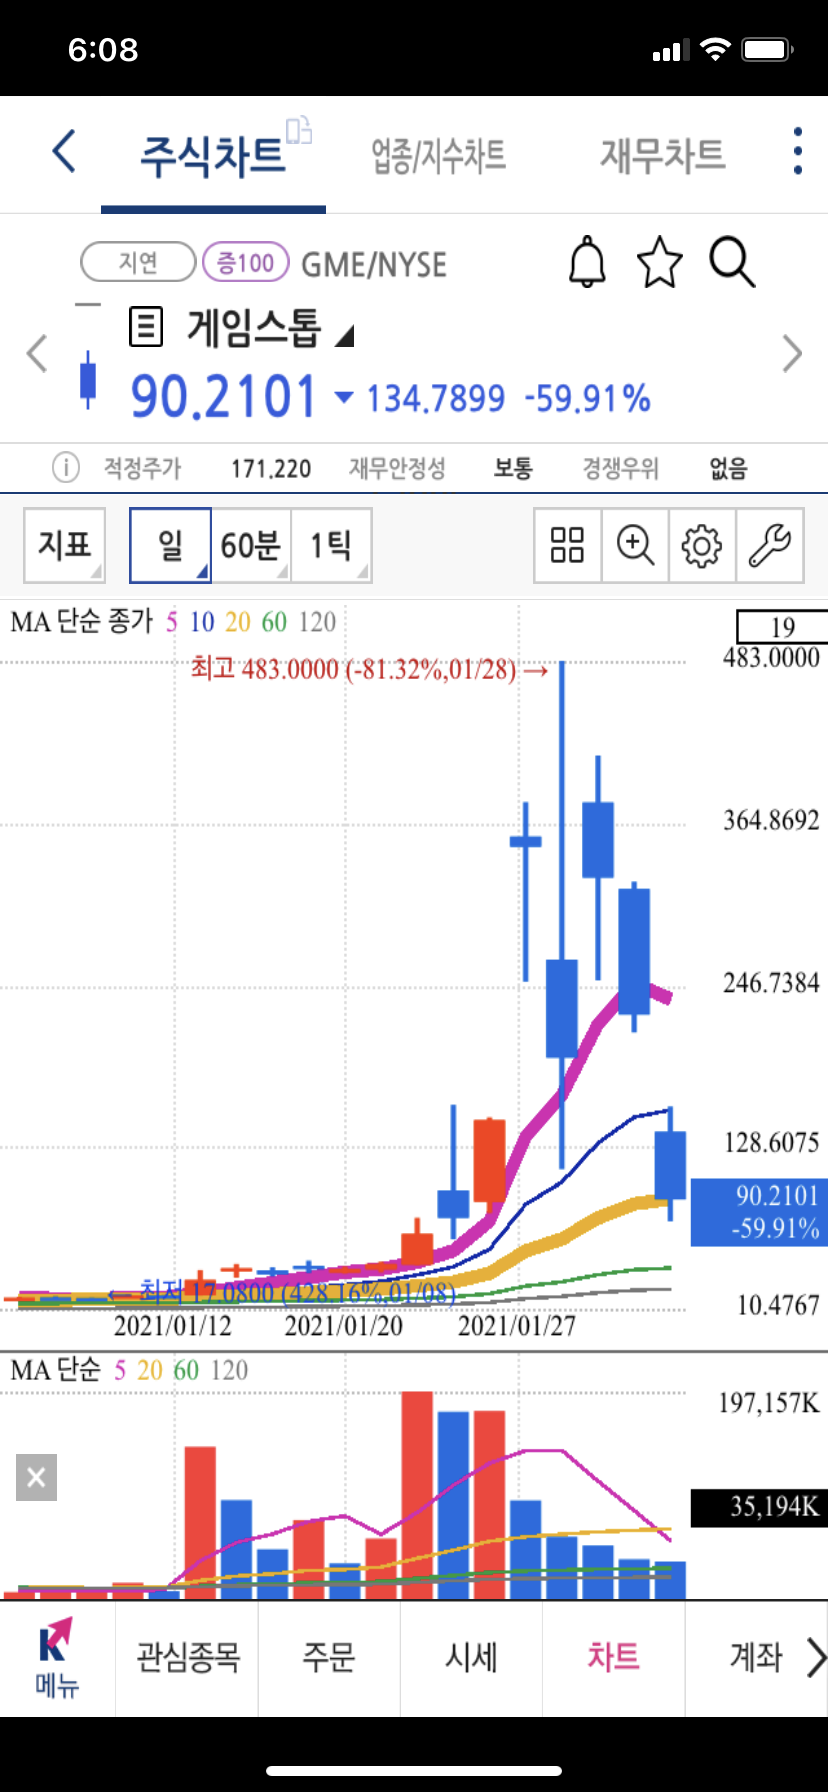The width and height of the screenshot is (828, 1792).
Task: Expand 게임스톱 stock name dropdown triangle
Action: click(x=344, y=336)
